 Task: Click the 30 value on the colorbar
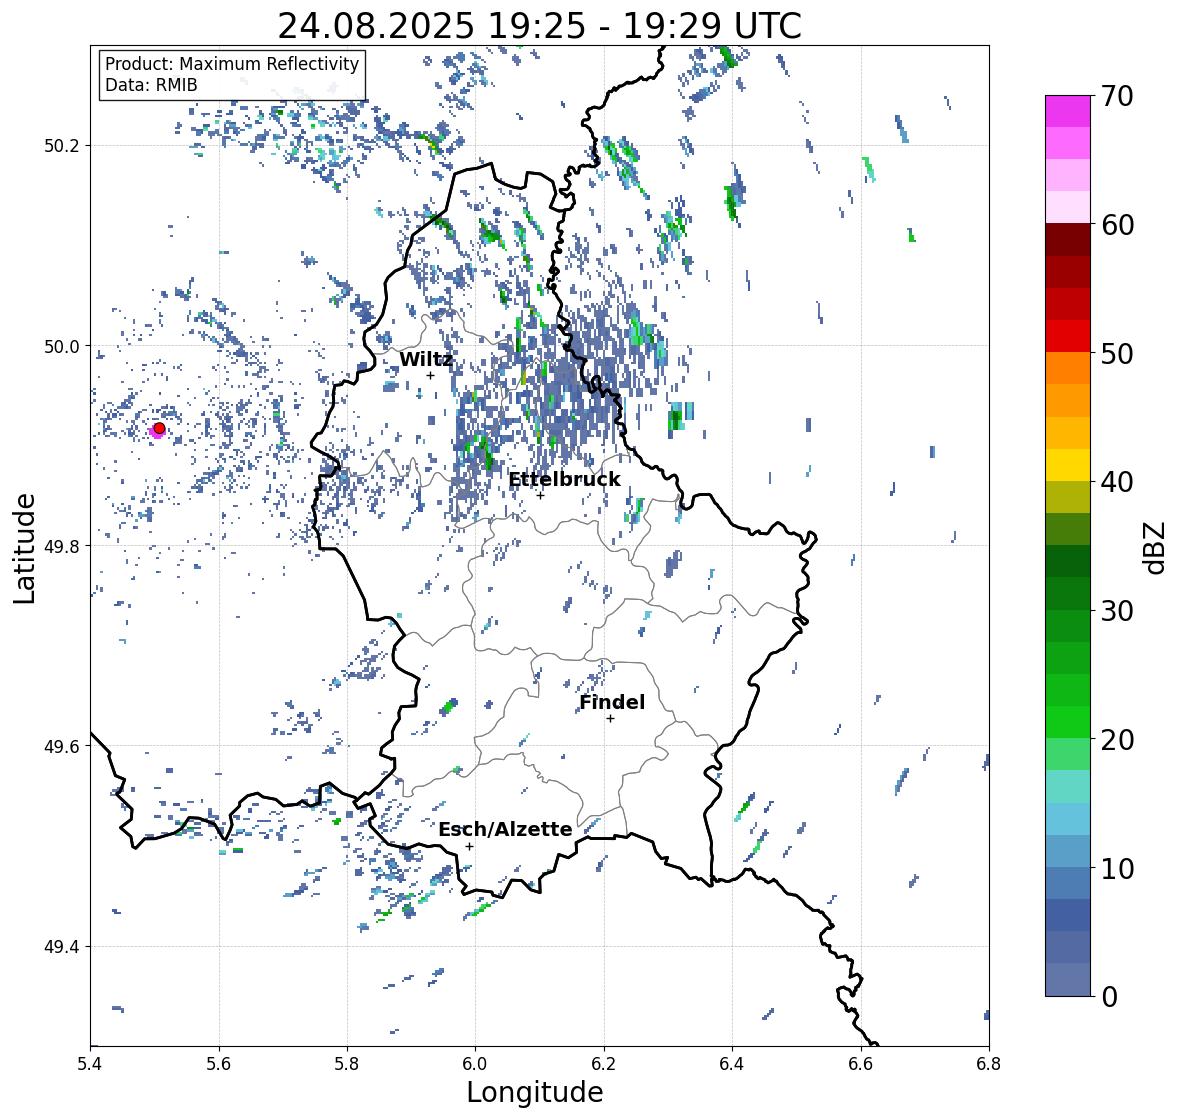(x=1117, y=611)
